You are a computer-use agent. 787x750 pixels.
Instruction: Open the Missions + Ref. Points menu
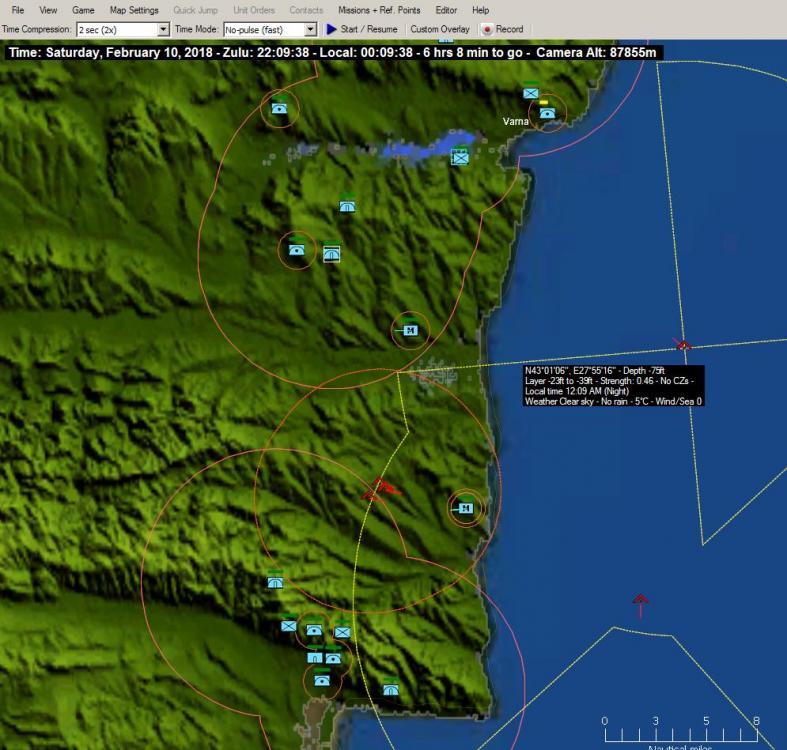click(379, 10)
